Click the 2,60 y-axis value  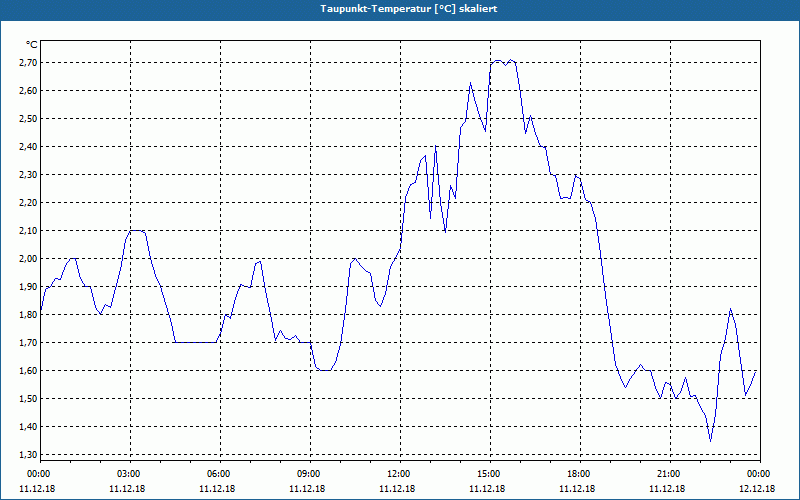point(28,91)
